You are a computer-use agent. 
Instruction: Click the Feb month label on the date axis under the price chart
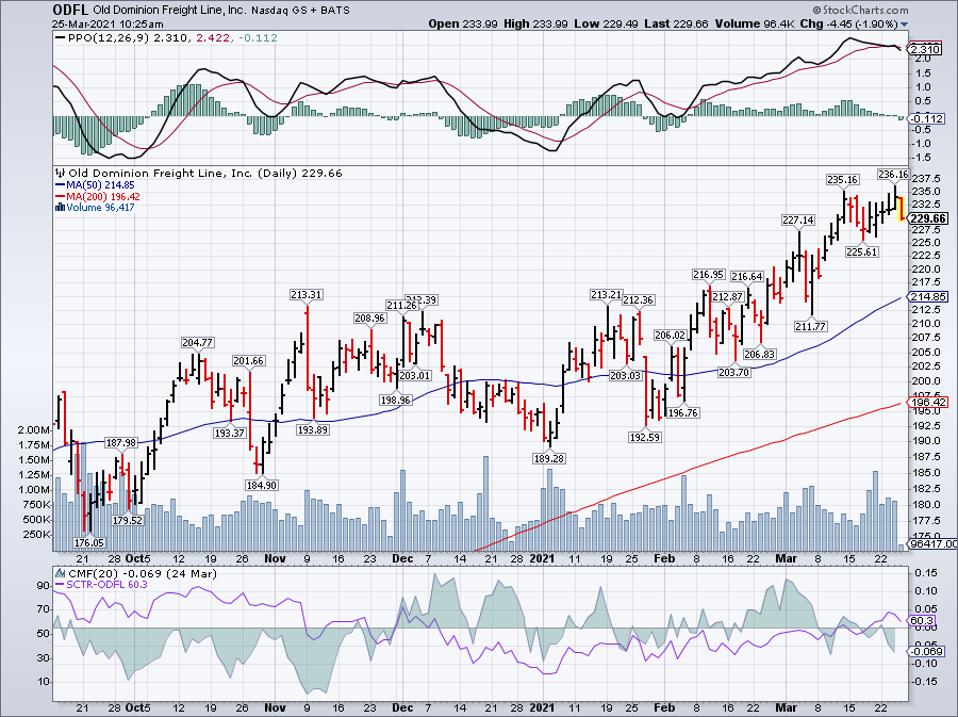[x=664, y=558]
